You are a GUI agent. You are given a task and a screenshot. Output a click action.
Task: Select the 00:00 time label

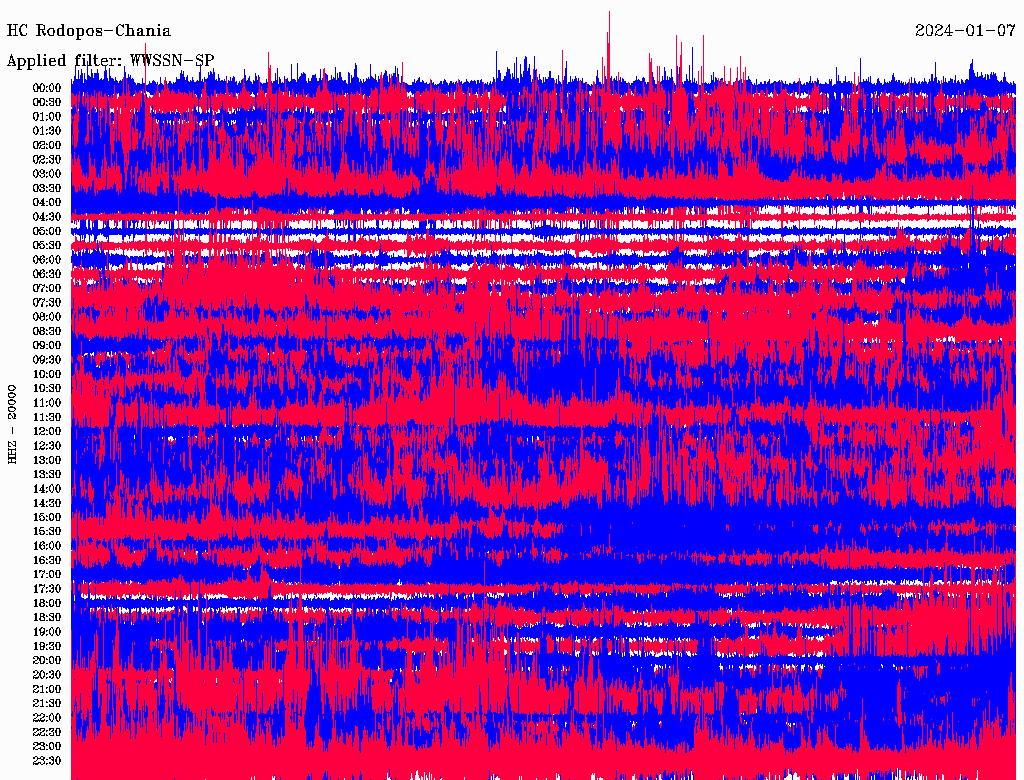tap(47, 88)
